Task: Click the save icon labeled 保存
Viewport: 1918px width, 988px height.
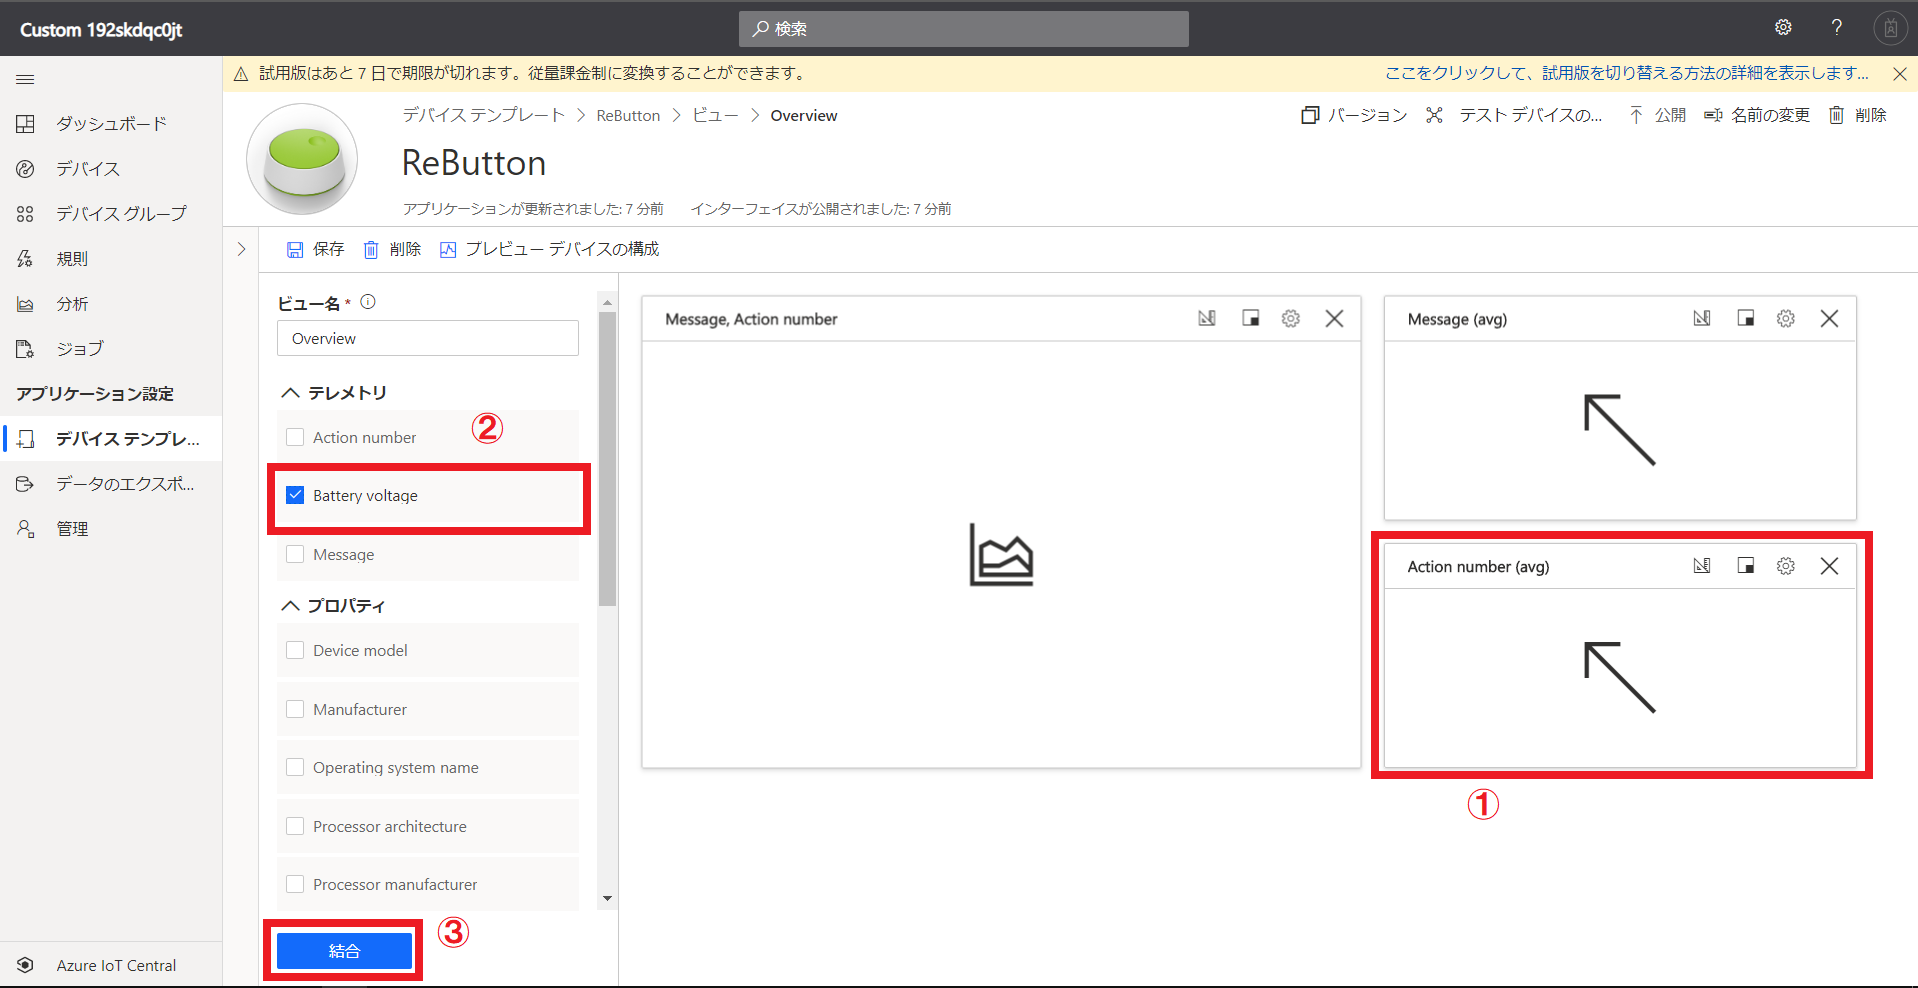Action: [316, 249]
